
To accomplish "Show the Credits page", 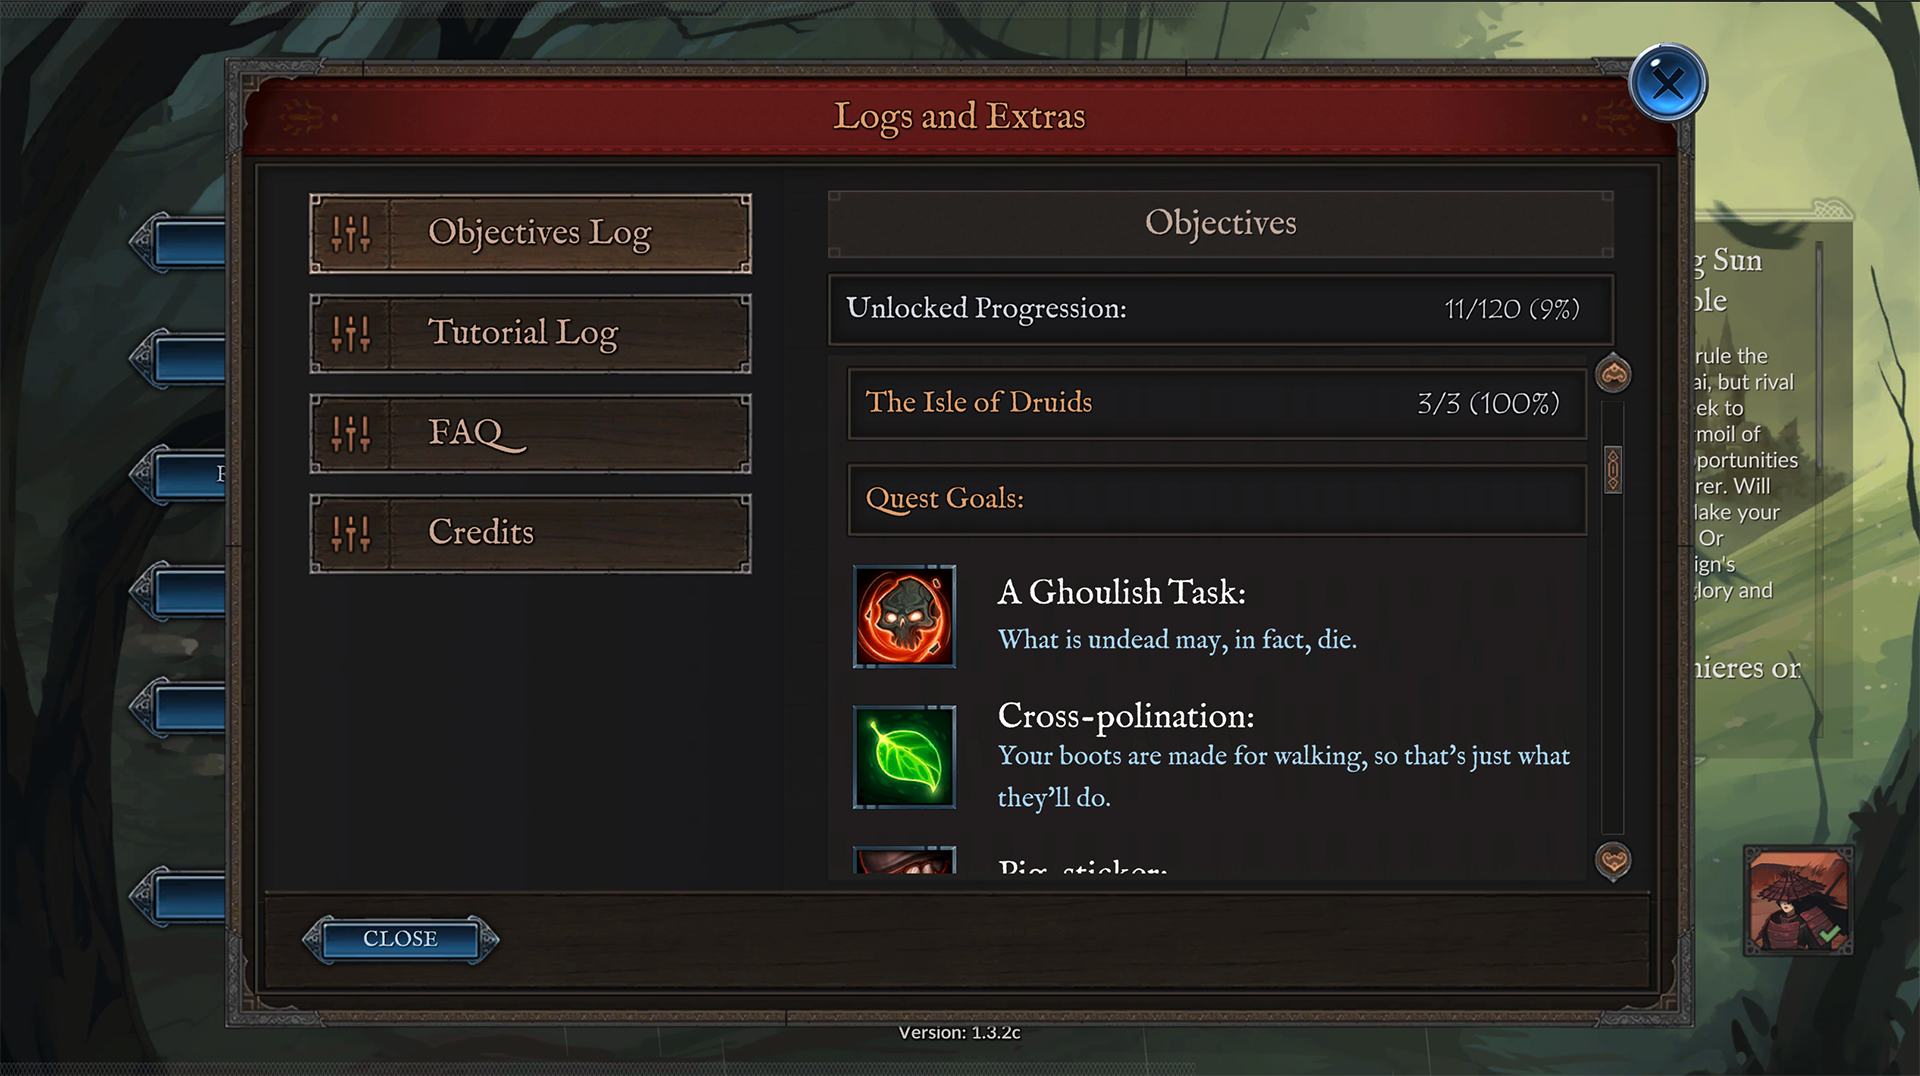I will 530,534.
